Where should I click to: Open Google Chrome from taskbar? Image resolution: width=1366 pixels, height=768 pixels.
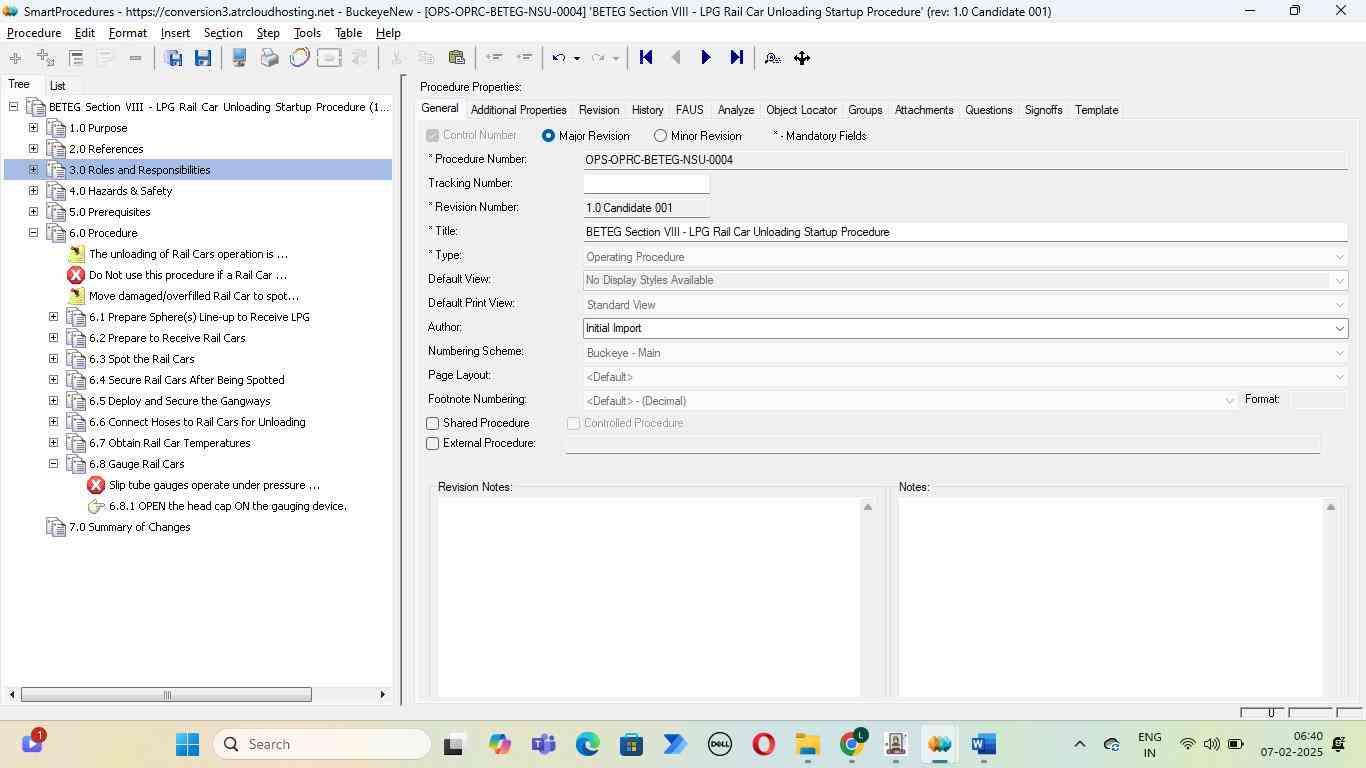[x=852, y=744]
